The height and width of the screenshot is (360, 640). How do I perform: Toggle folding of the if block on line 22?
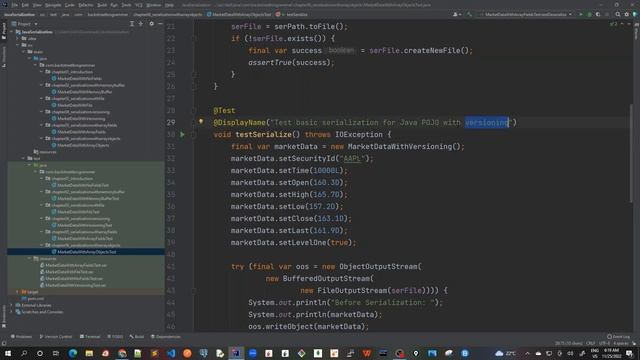click(194, 38)
